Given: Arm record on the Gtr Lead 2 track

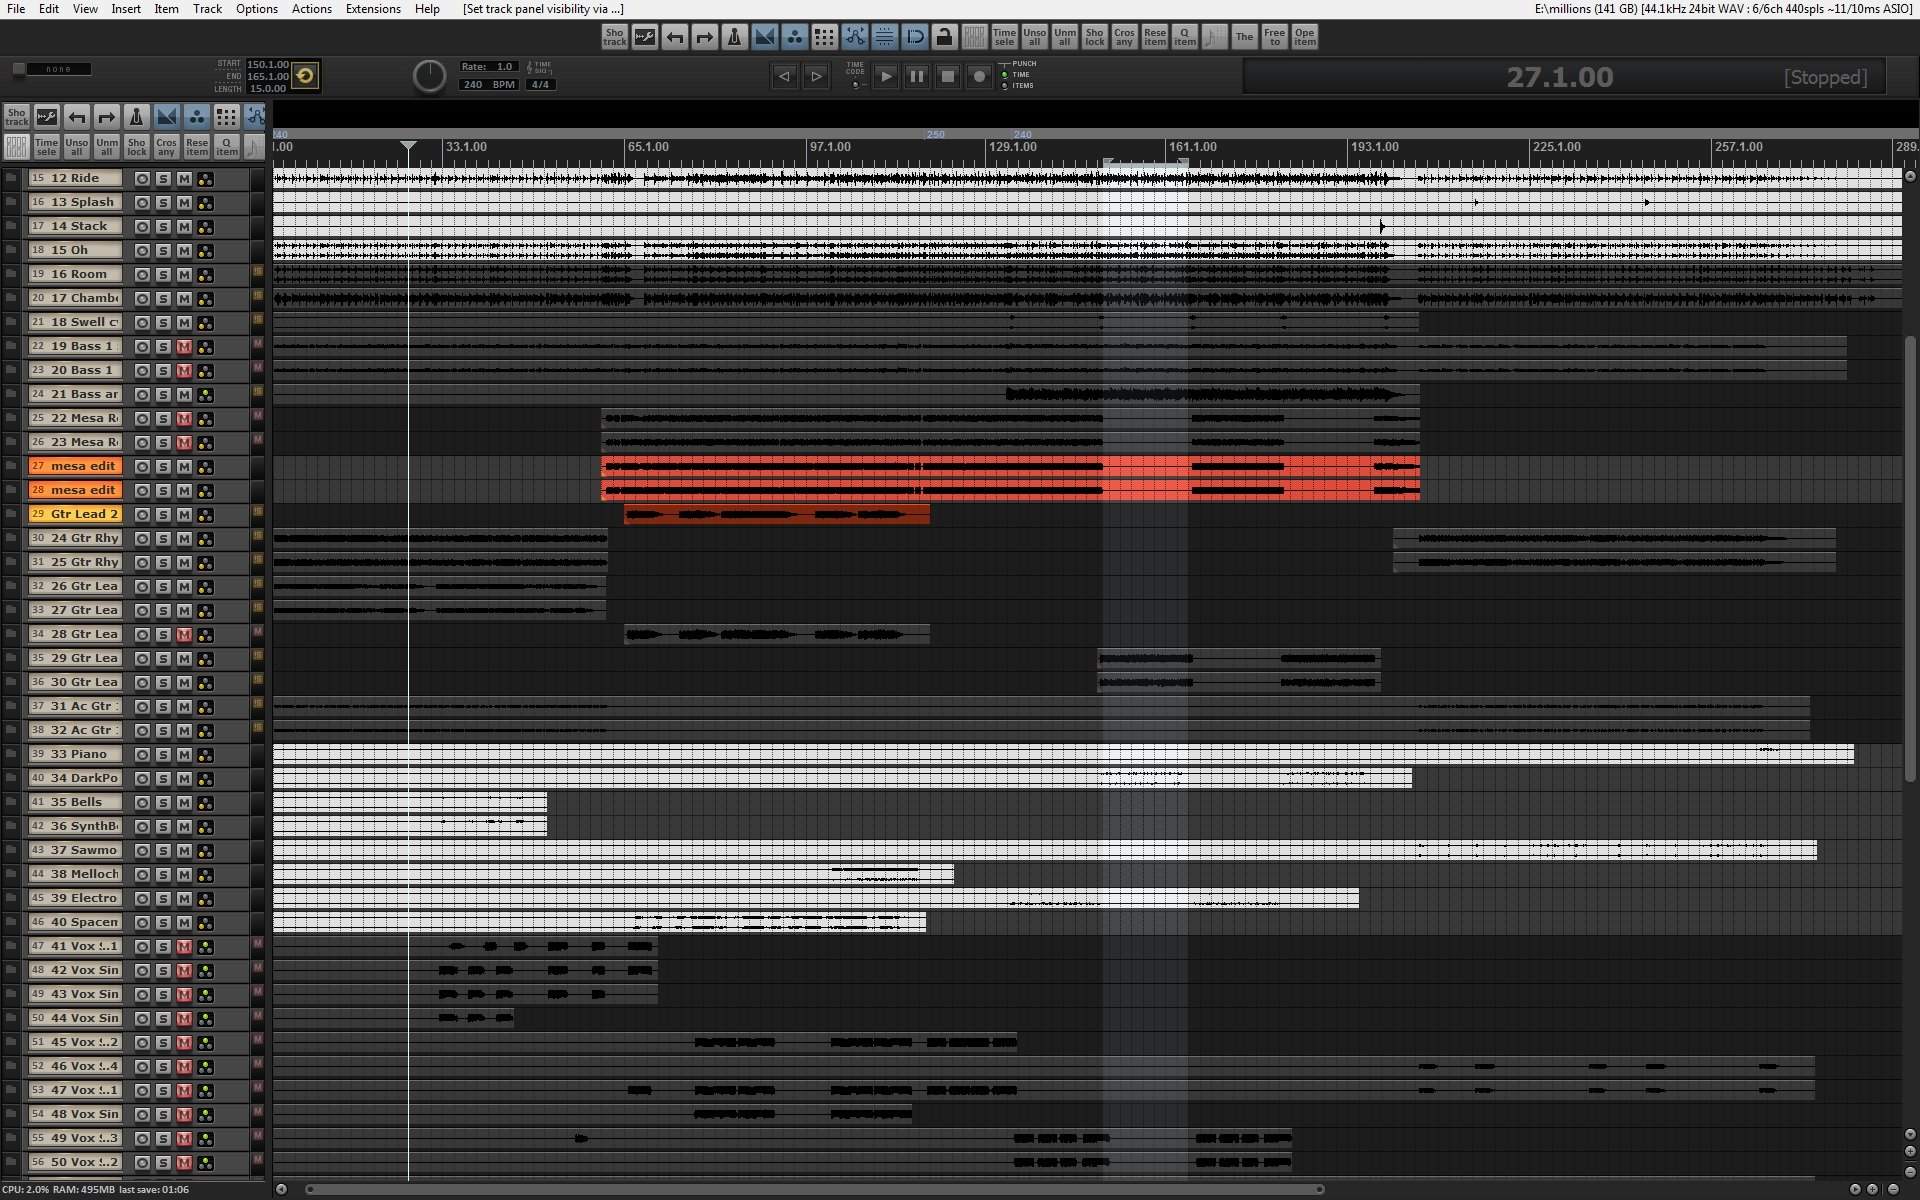Looking at the screenshot, I should tap(142, 515).
